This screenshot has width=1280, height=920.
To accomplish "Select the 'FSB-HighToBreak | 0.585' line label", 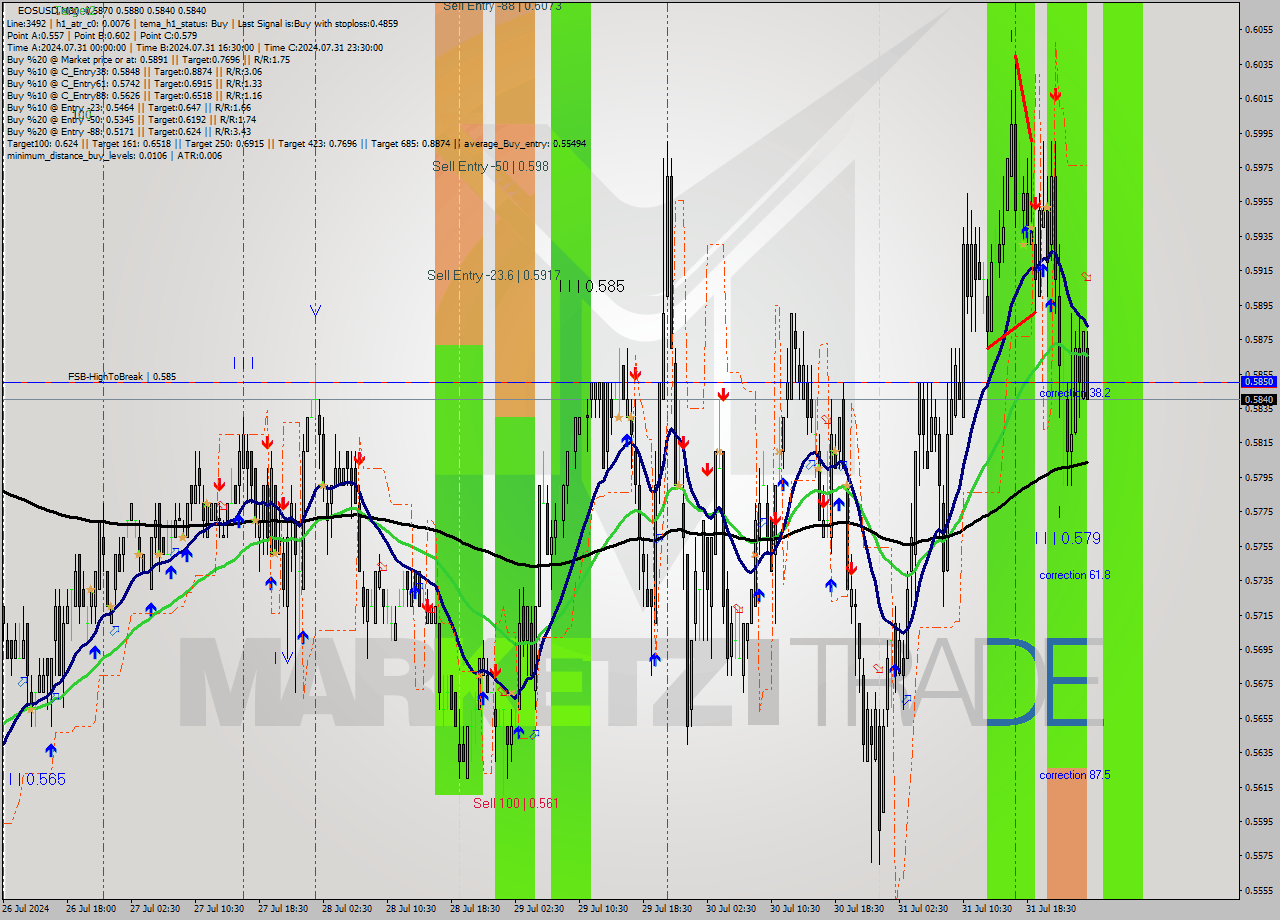I will point(122,377).
